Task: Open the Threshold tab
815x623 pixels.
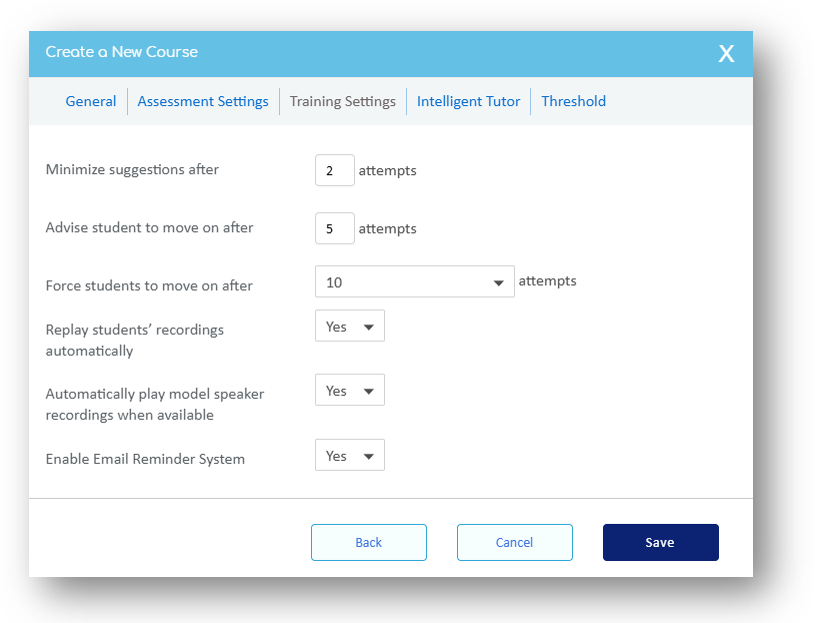Action: [x=573, y=101]
